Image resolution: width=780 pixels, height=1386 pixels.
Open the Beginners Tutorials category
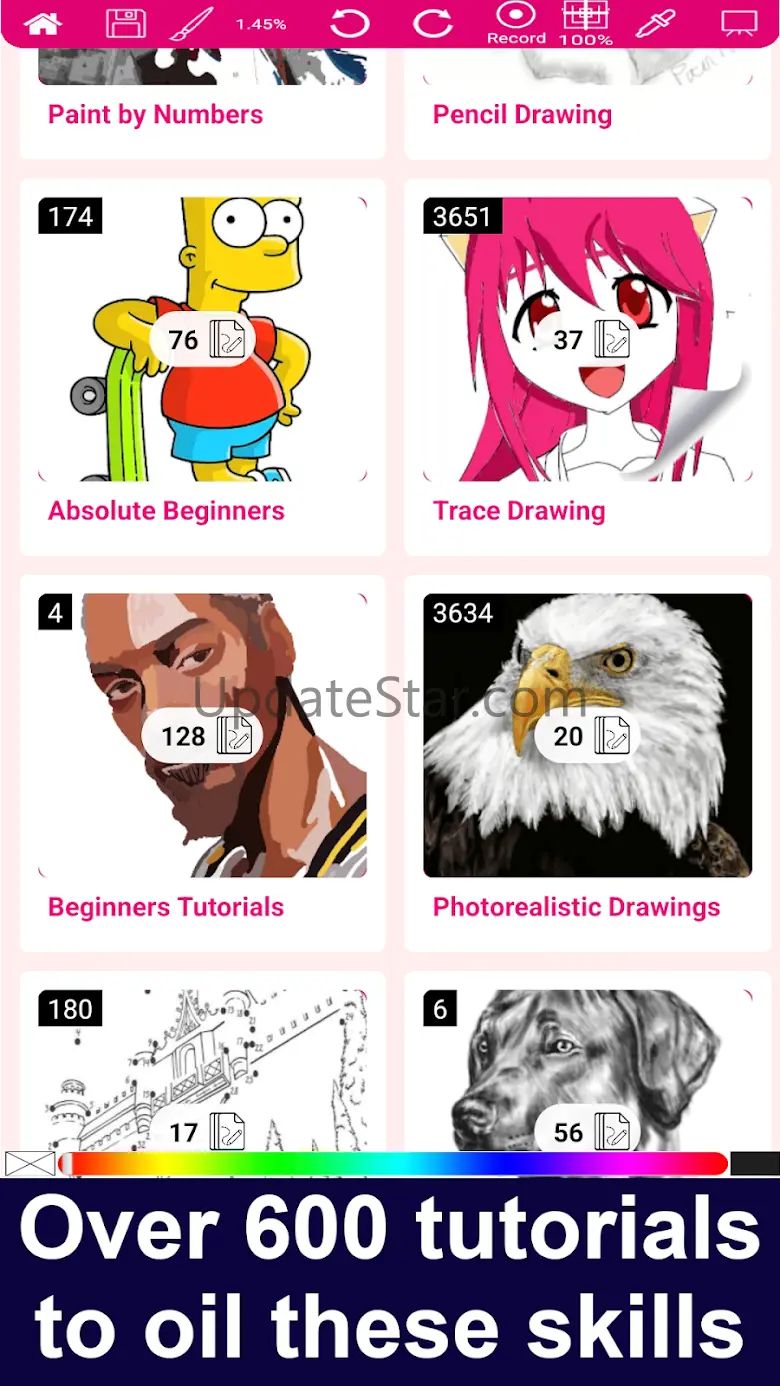coord(166,907)
